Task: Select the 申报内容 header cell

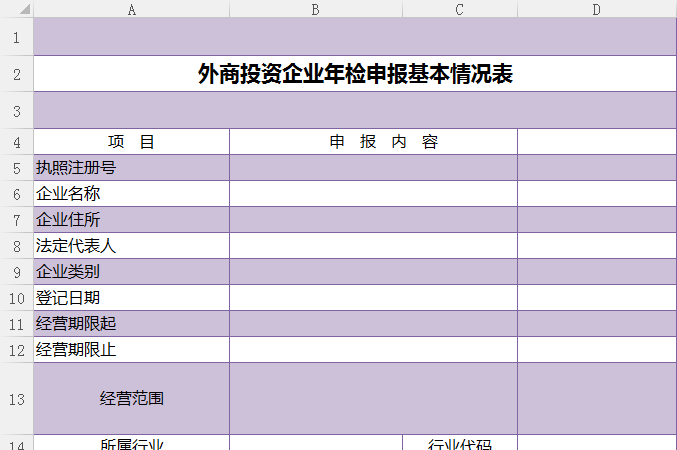Action: (373, 142)
